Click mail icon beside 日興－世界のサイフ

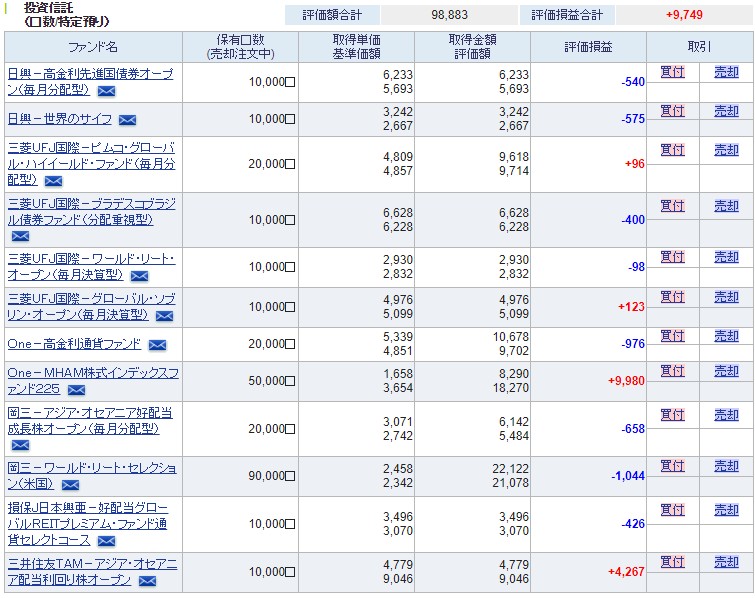click(x=128, y=120)
